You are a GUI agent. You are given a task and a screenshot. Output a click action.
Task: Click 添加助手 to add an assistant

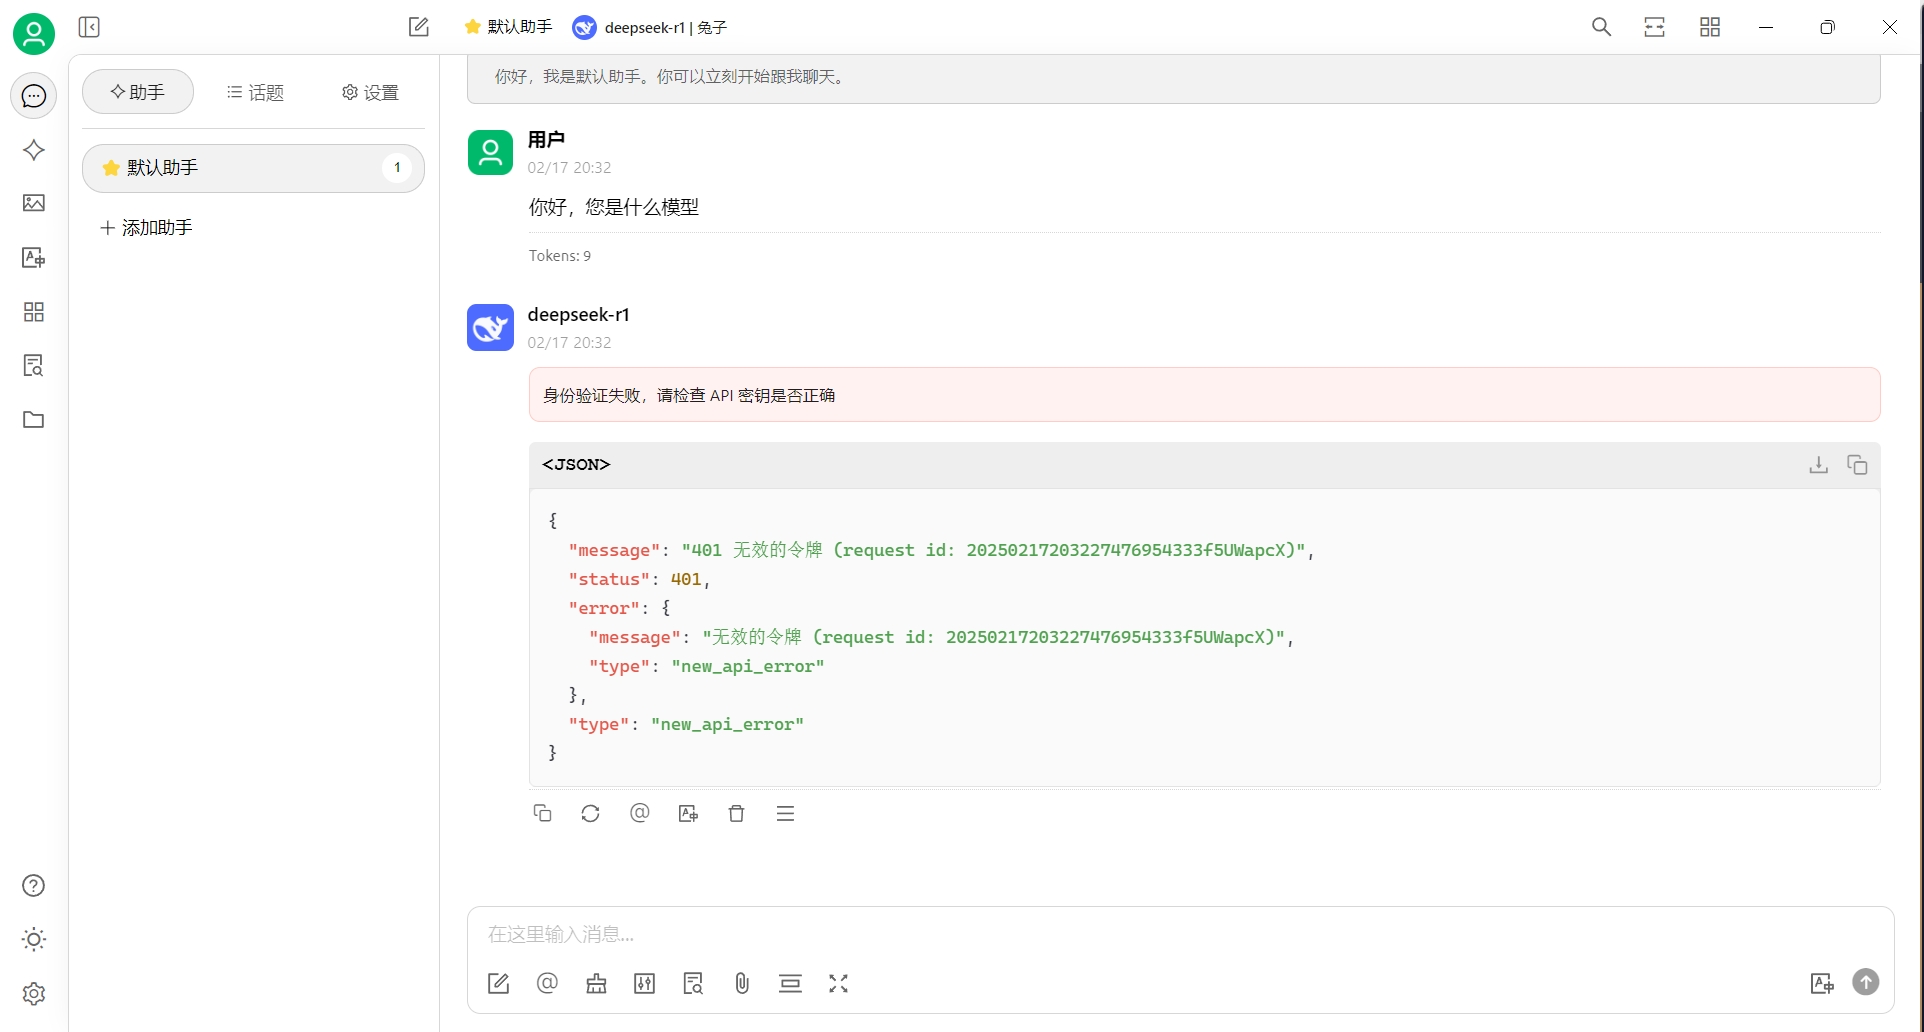(147, 228)
